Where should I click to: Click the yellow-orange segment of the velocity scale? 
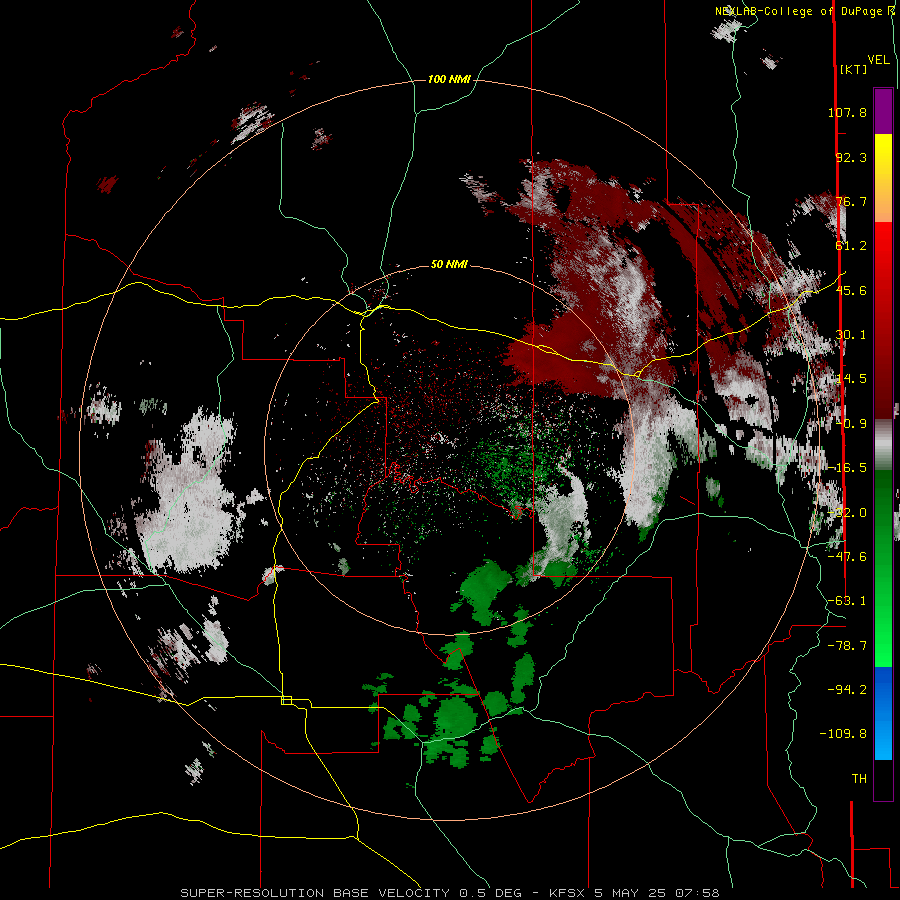[x=883, y=178]
